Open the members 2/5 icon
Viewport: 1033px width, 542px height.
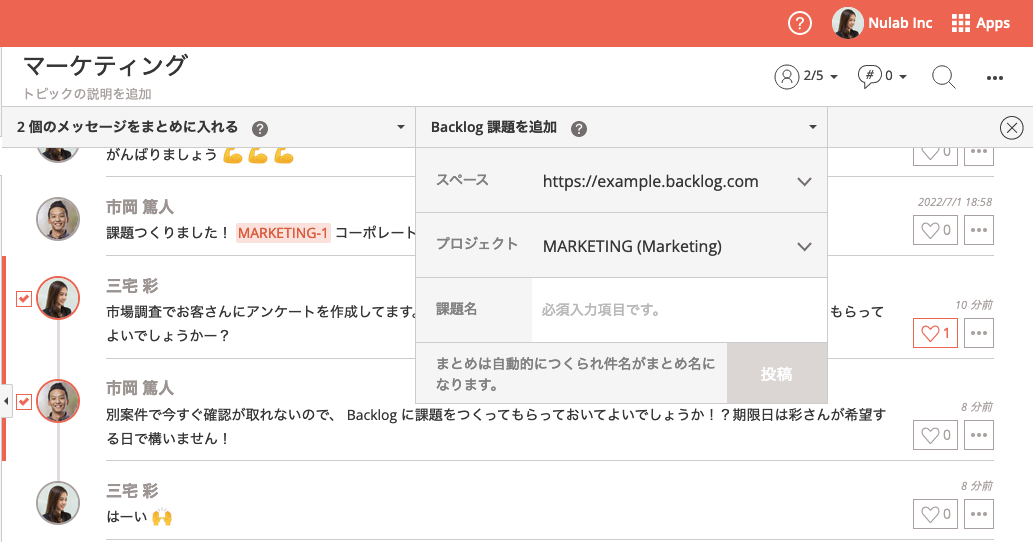pyautogui.click(x=787, y=76)
